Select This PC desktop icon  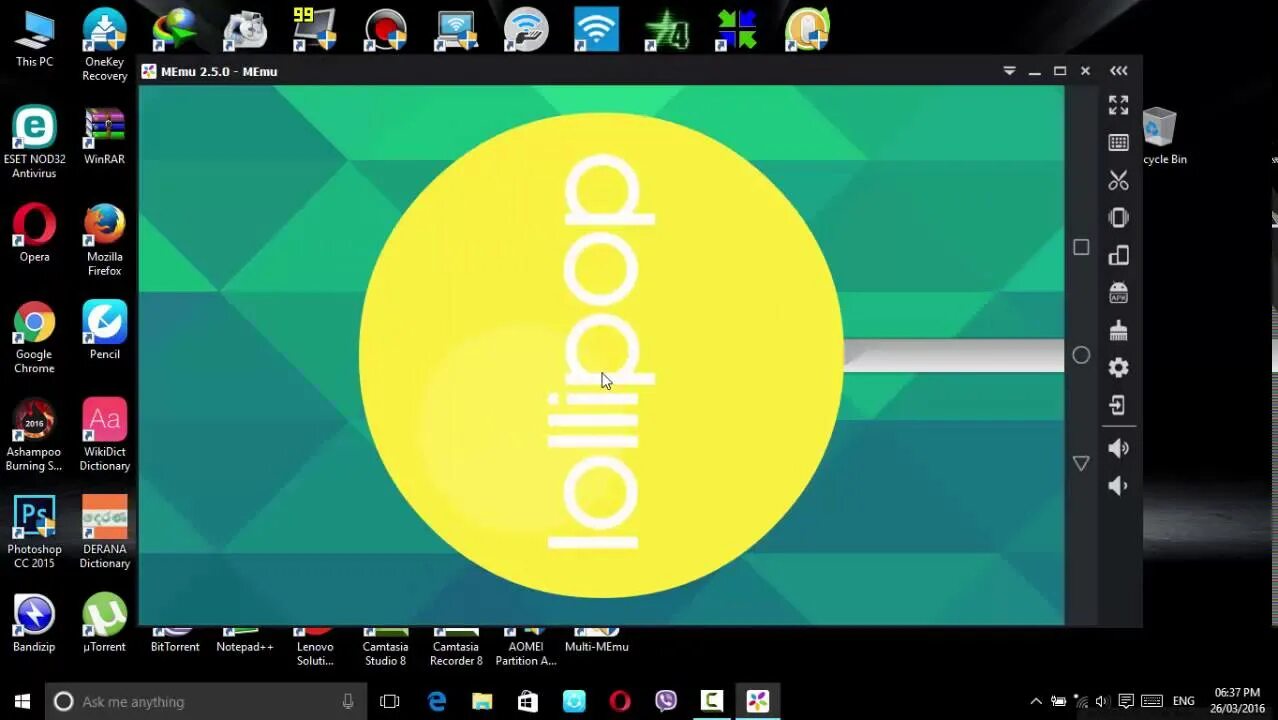tap(34, 40)
